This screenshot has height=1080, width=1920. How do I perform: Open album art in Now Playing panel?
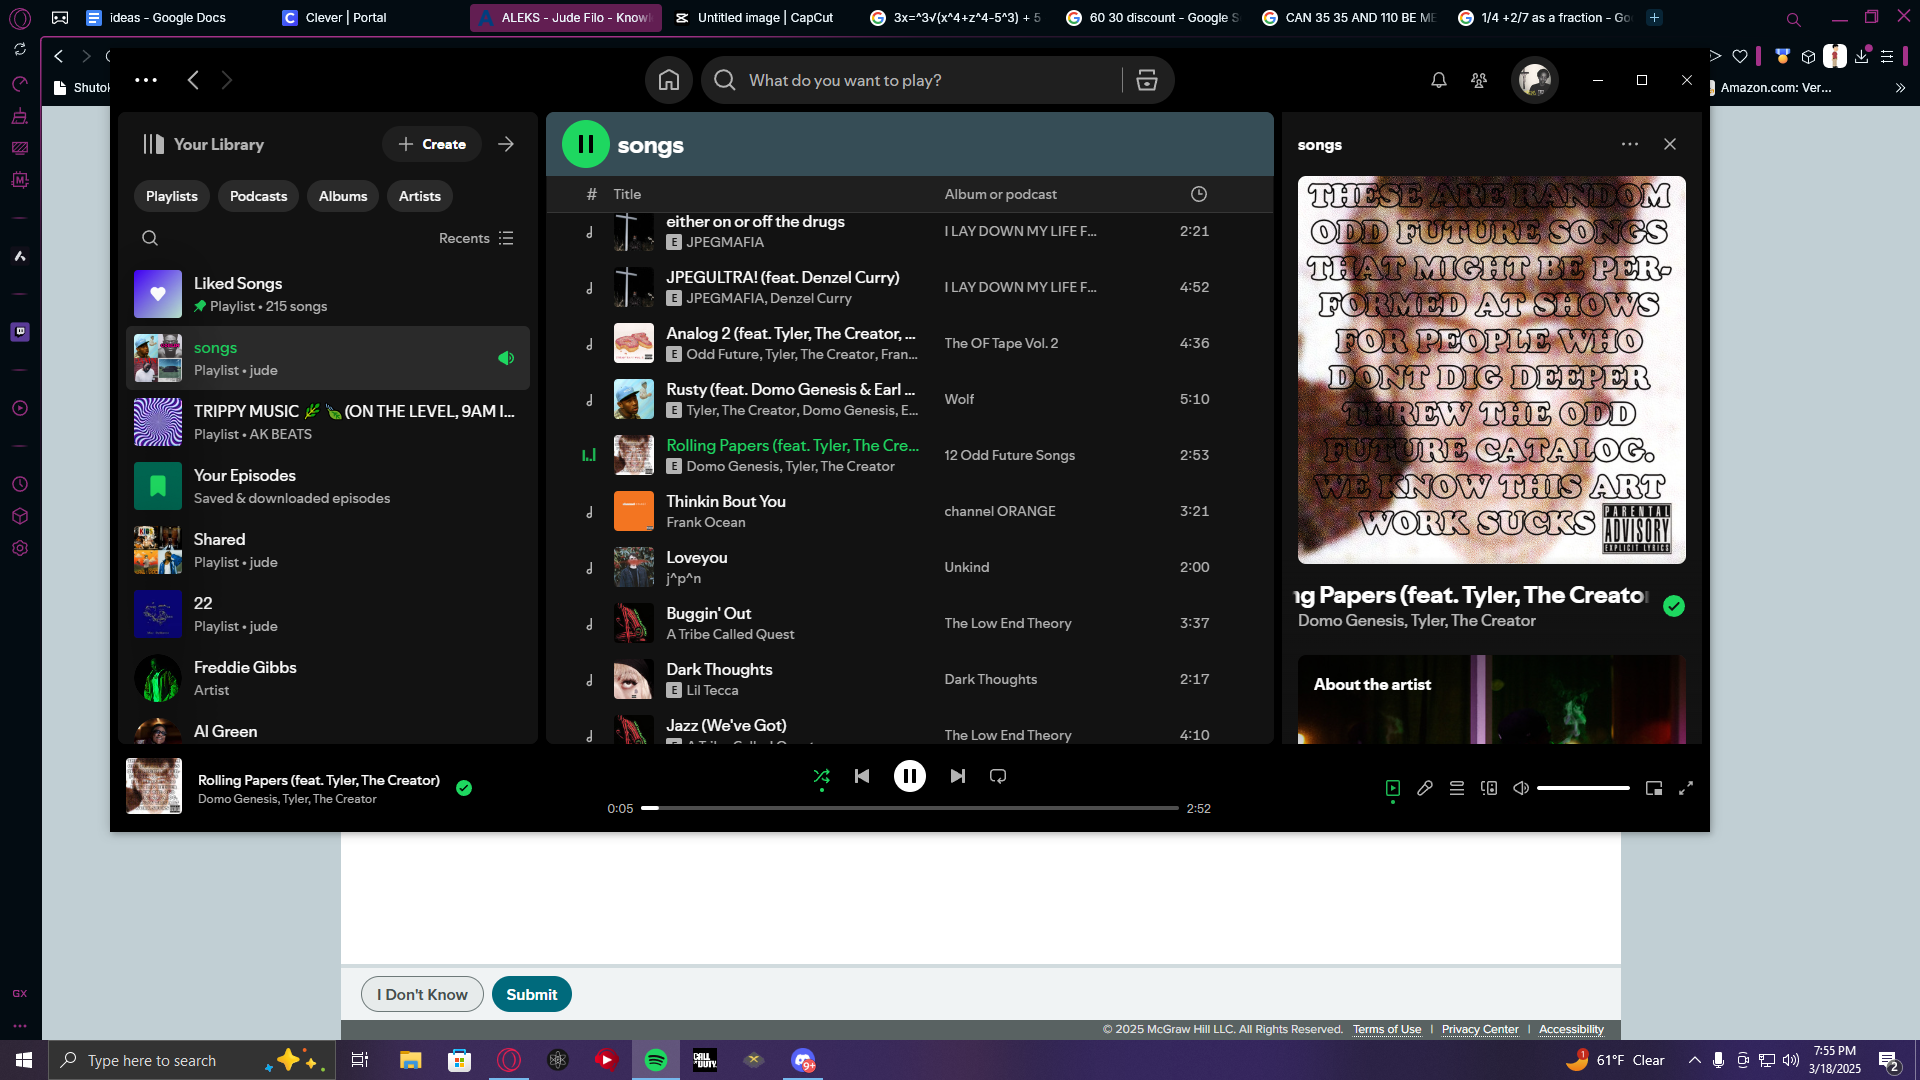click(x=1491, y=370)
